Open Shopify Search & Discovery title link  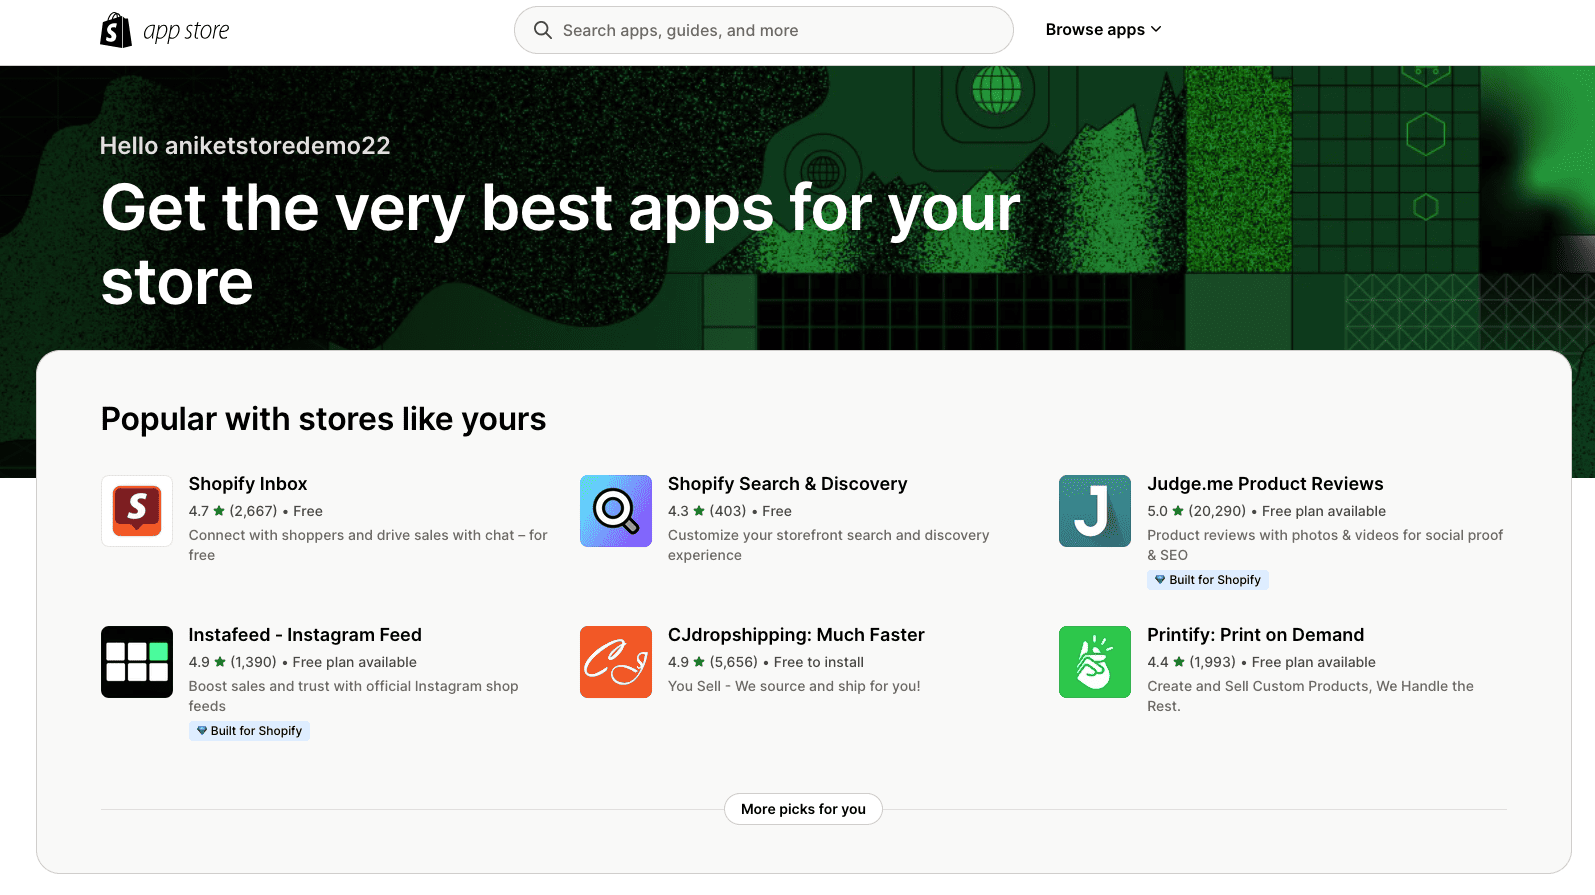[788, 484]
